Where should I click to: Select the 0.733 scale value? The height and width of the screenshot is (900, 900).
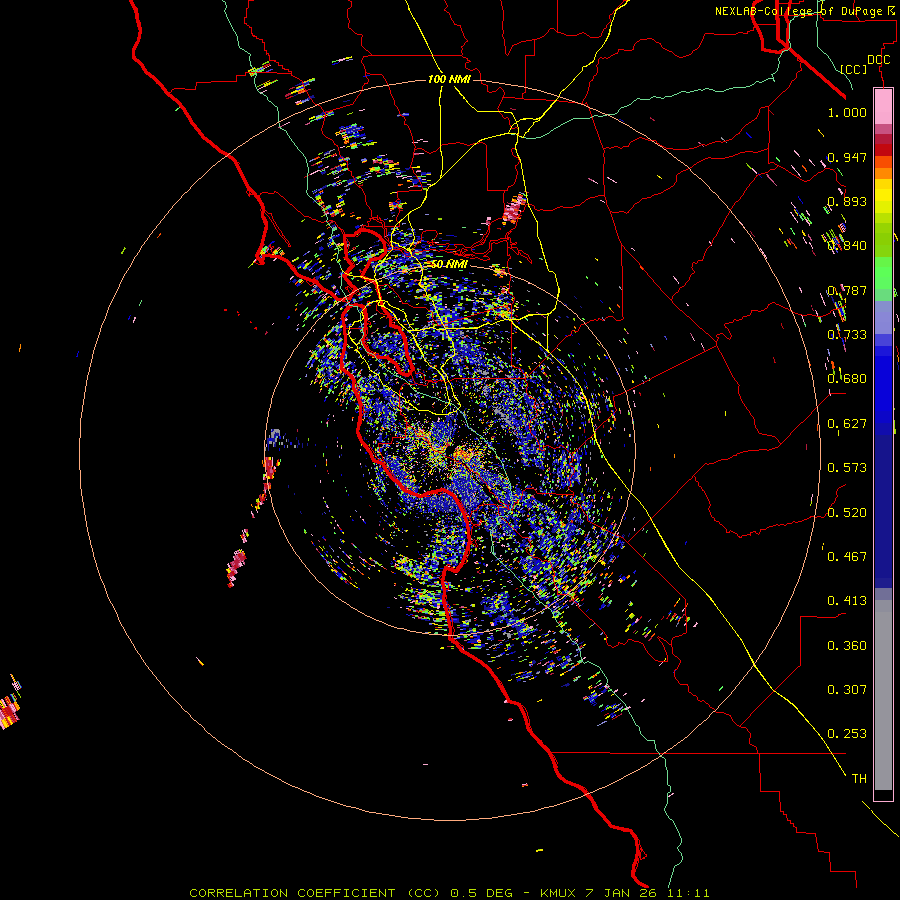tap(847, 335)
